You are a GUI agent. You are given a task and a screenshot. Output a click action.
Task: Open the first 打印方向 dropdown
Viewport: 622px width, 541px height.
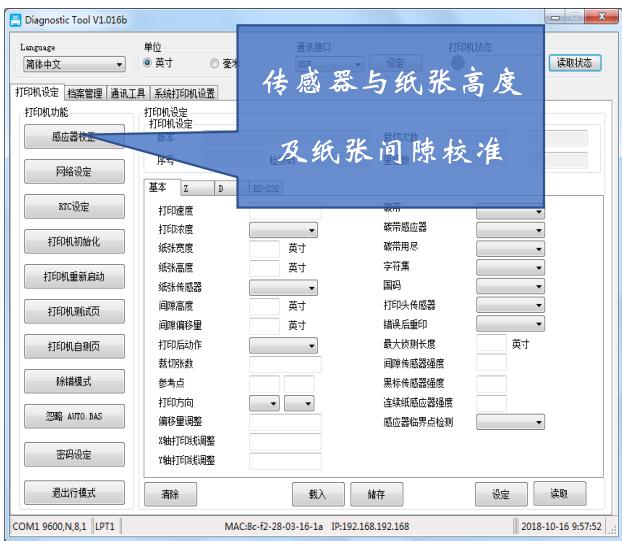tap(264, 403)
